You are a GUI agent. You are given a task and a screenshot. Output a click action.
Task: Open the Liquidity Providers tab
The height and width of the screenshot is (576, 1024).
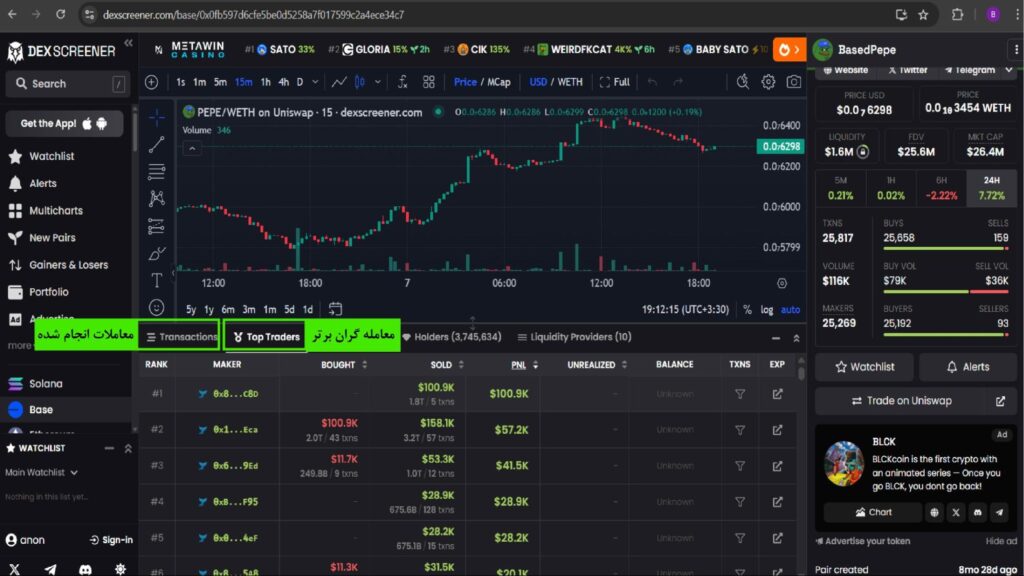click(574, 337)
